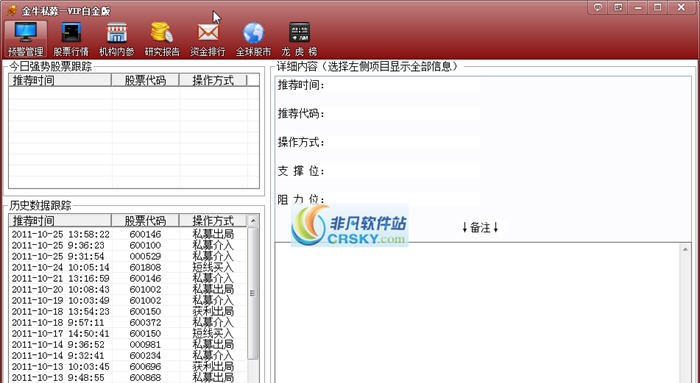Select row 2011-10-17 14:50:41
700x383 pixels.
[128, 333]
